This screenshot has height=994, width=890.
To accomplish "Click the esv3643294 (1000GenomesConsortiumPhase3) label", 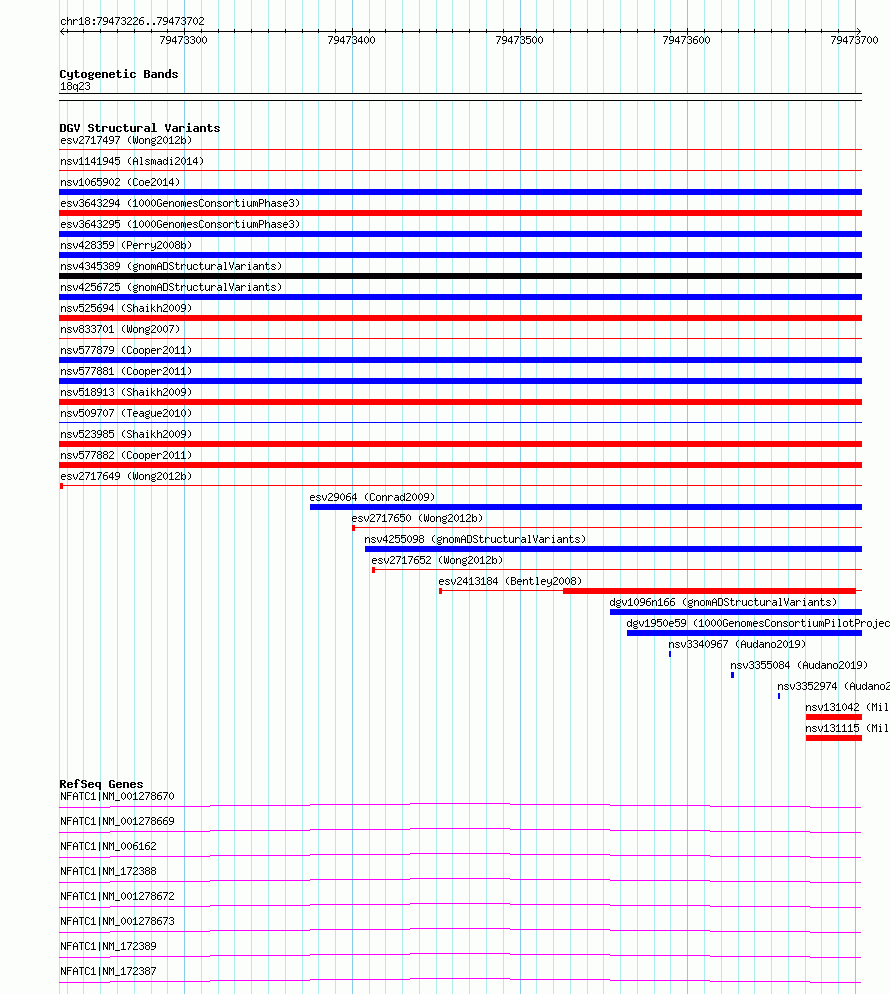I will point(180,203).
